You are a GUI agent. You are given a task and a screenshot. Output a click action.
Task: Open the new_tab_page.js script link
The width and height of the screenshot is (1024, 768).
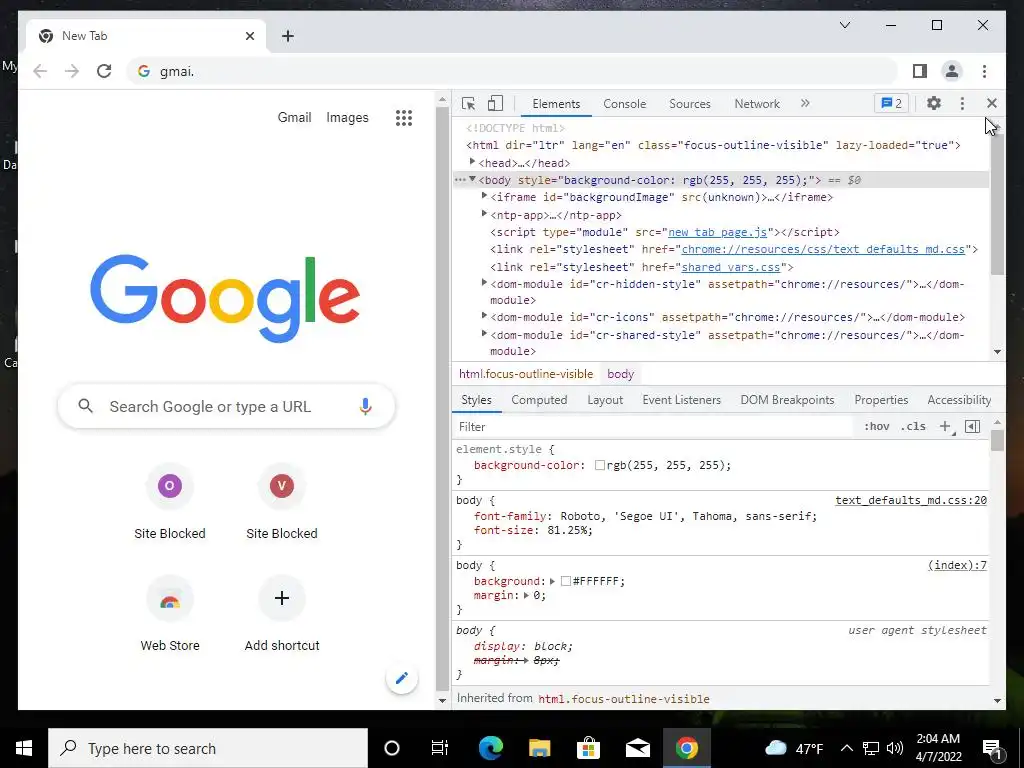coord(718,232)
